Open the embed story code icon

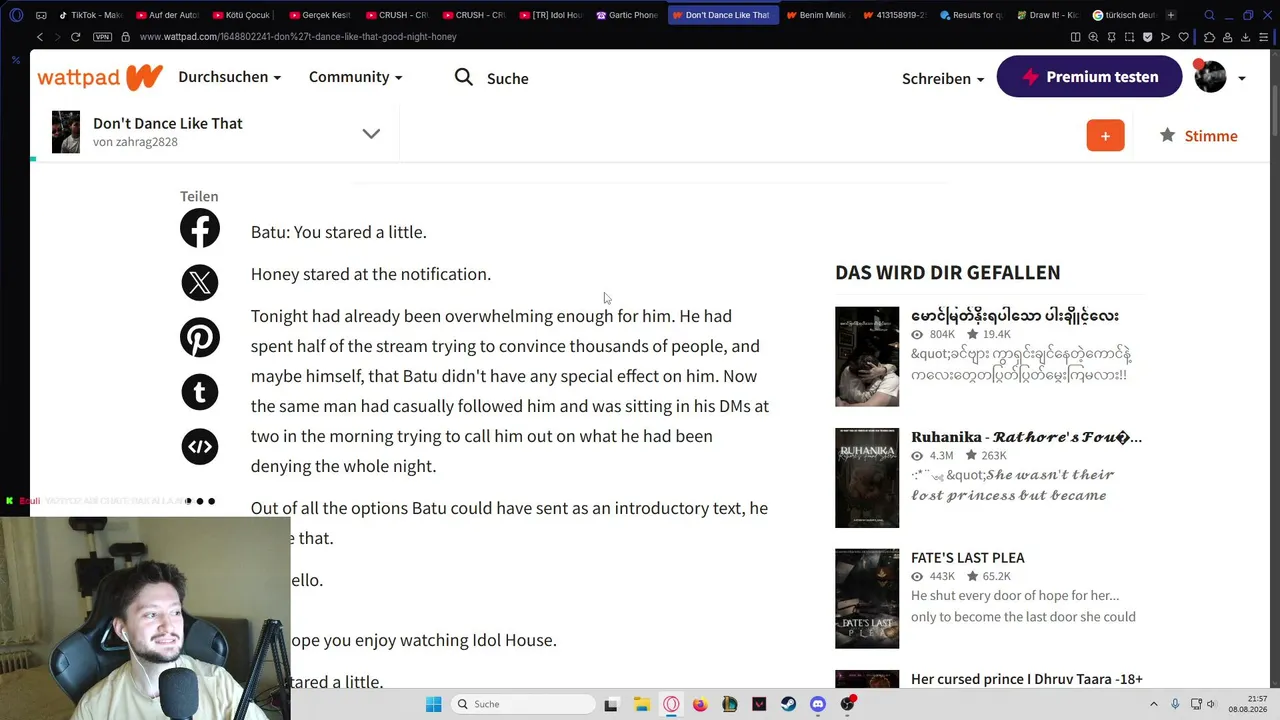(200, 446)
